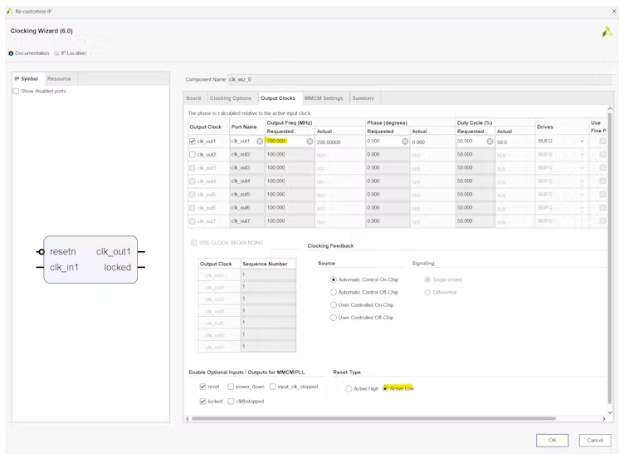Screen dimensions: 630x461
Task: Select Automatic Control Off-Chip feedback source
Action: pos(334,291)
